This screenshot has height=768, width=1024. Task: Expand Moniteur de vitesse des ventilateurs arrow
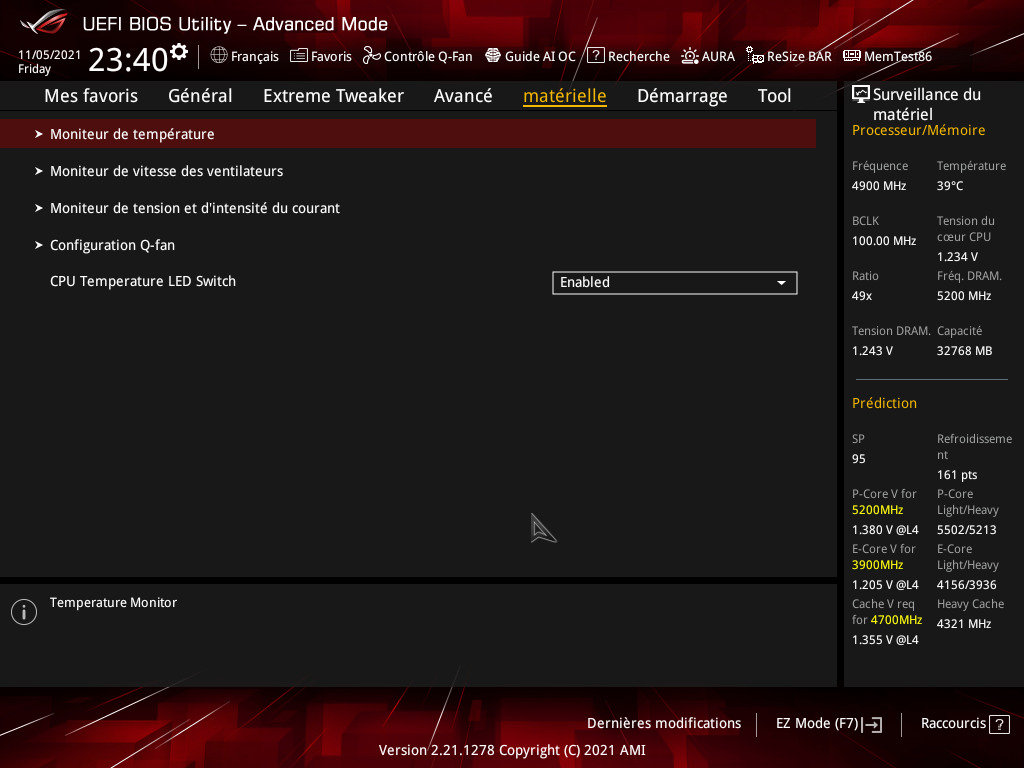[x=39, y=171]
